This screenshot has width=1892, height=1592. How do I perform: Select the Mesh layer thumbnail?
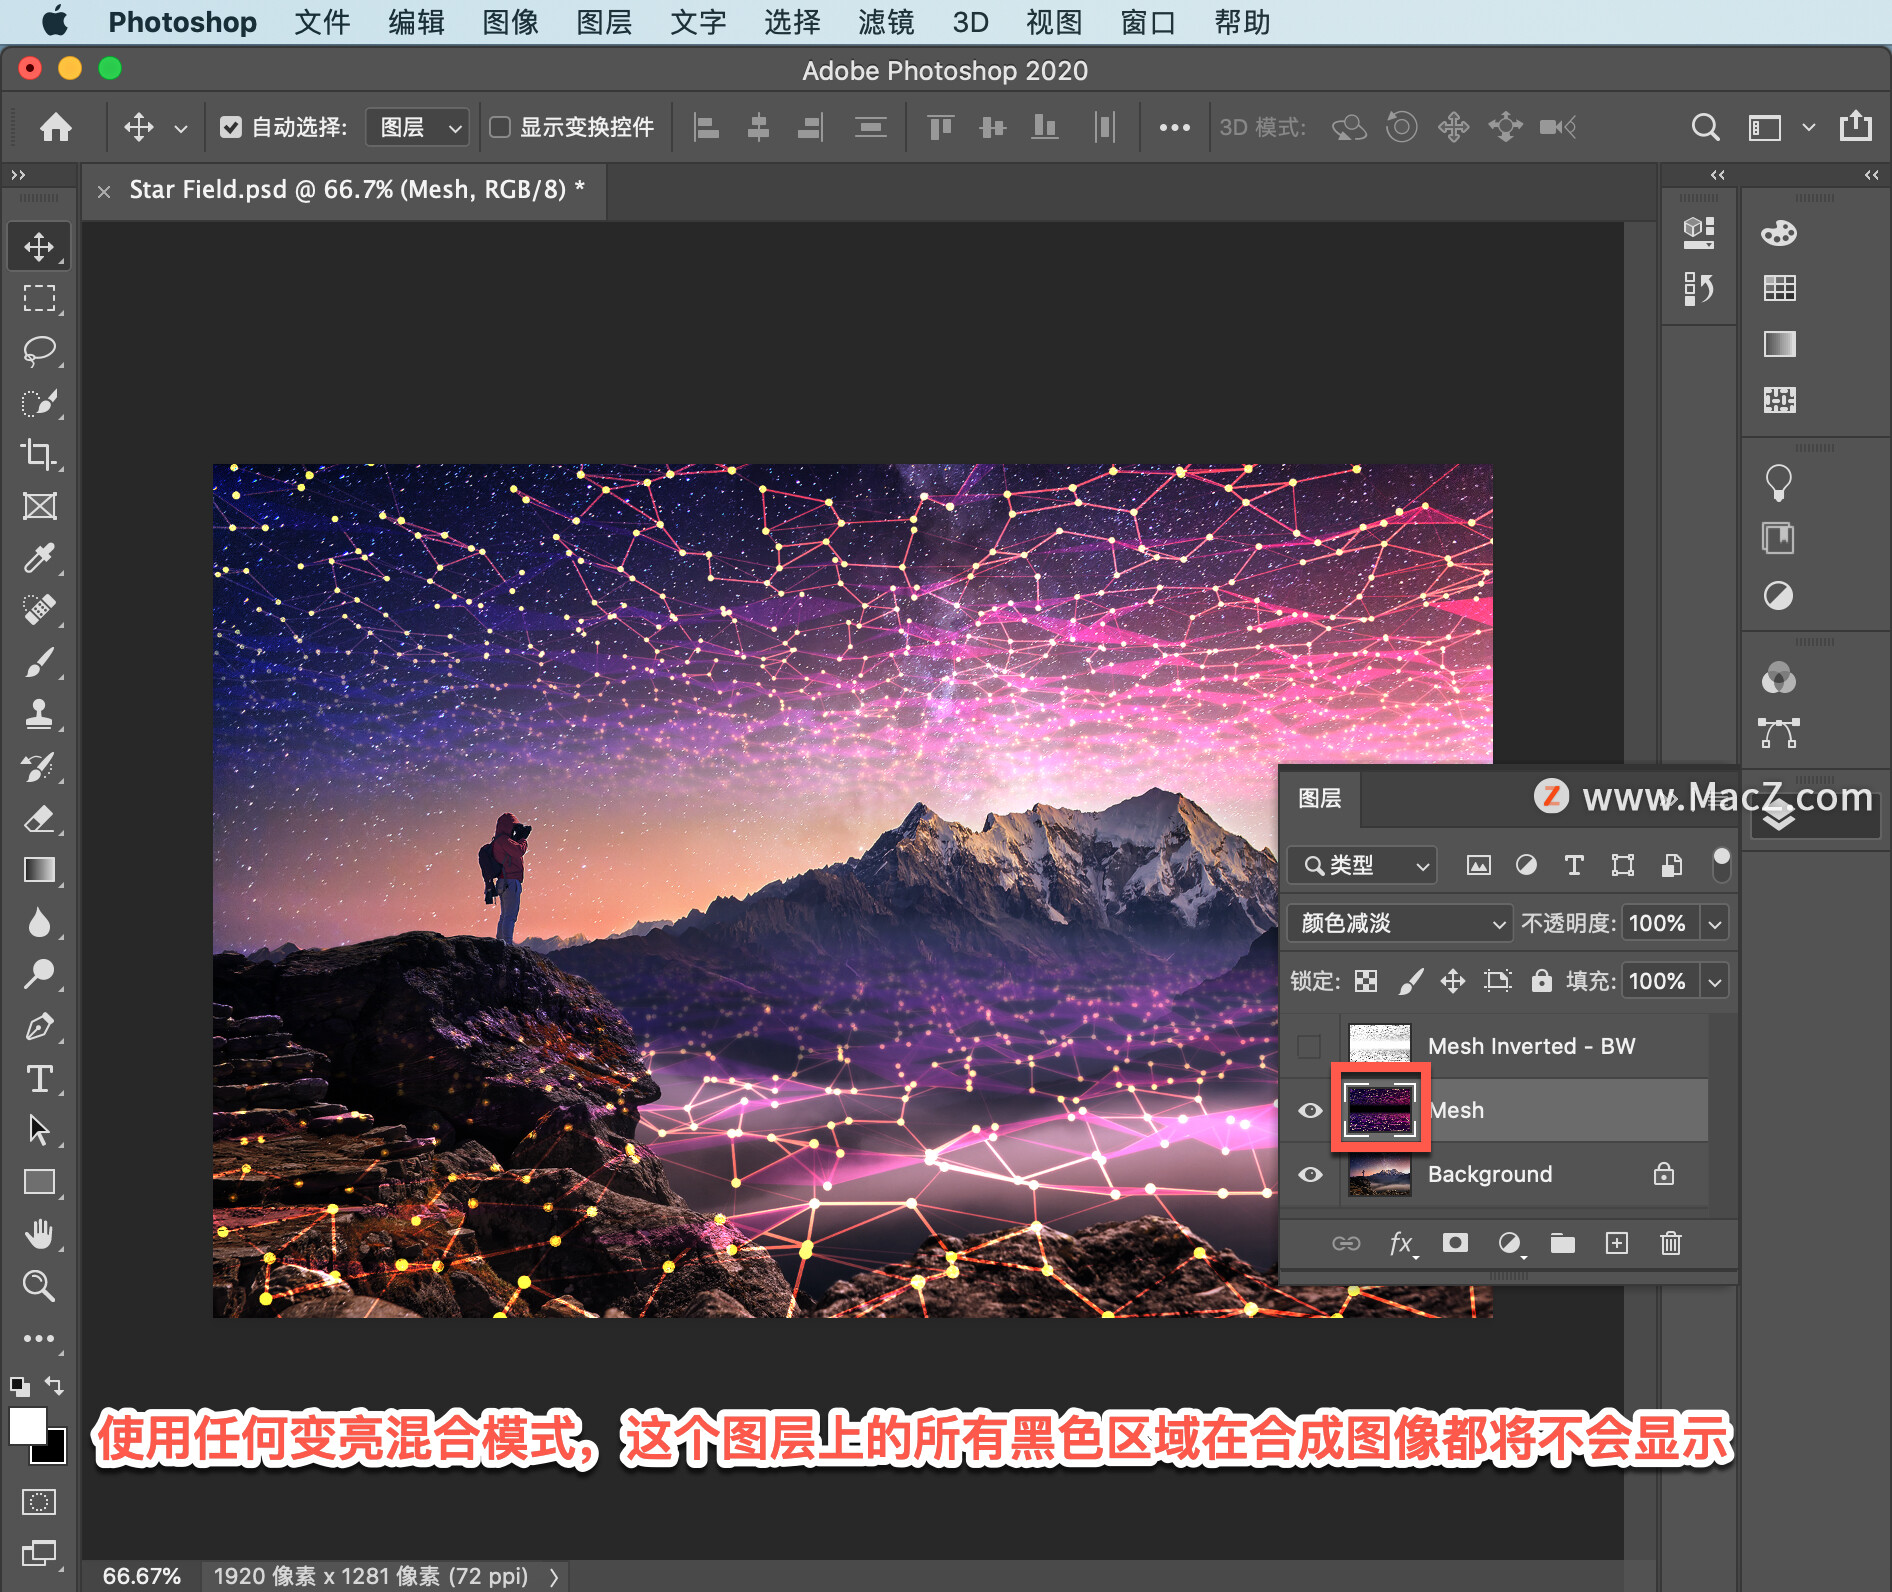[x=1380, y=1110]
